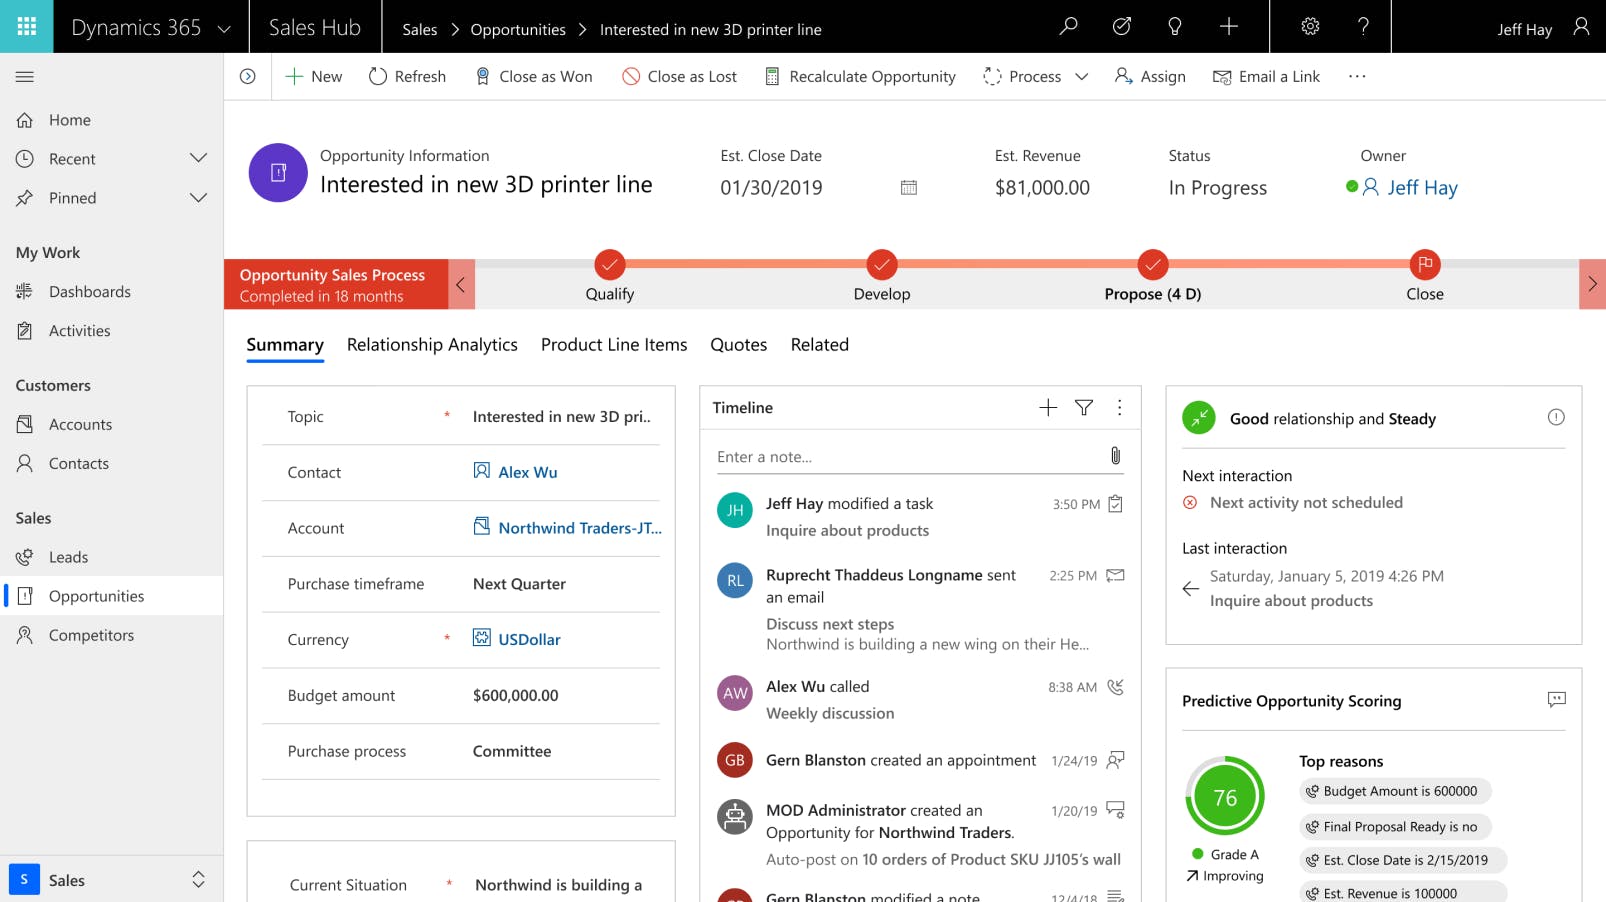The image size is (1606, 902).
Task: Collapse the site map with the hamburger icon
Action: pyautogui.click(x=24, y=75)
